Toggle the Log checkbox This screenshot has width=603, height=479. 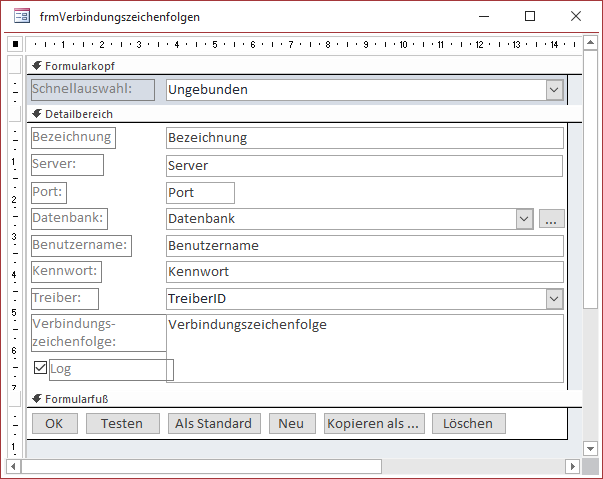click(40, 368)
